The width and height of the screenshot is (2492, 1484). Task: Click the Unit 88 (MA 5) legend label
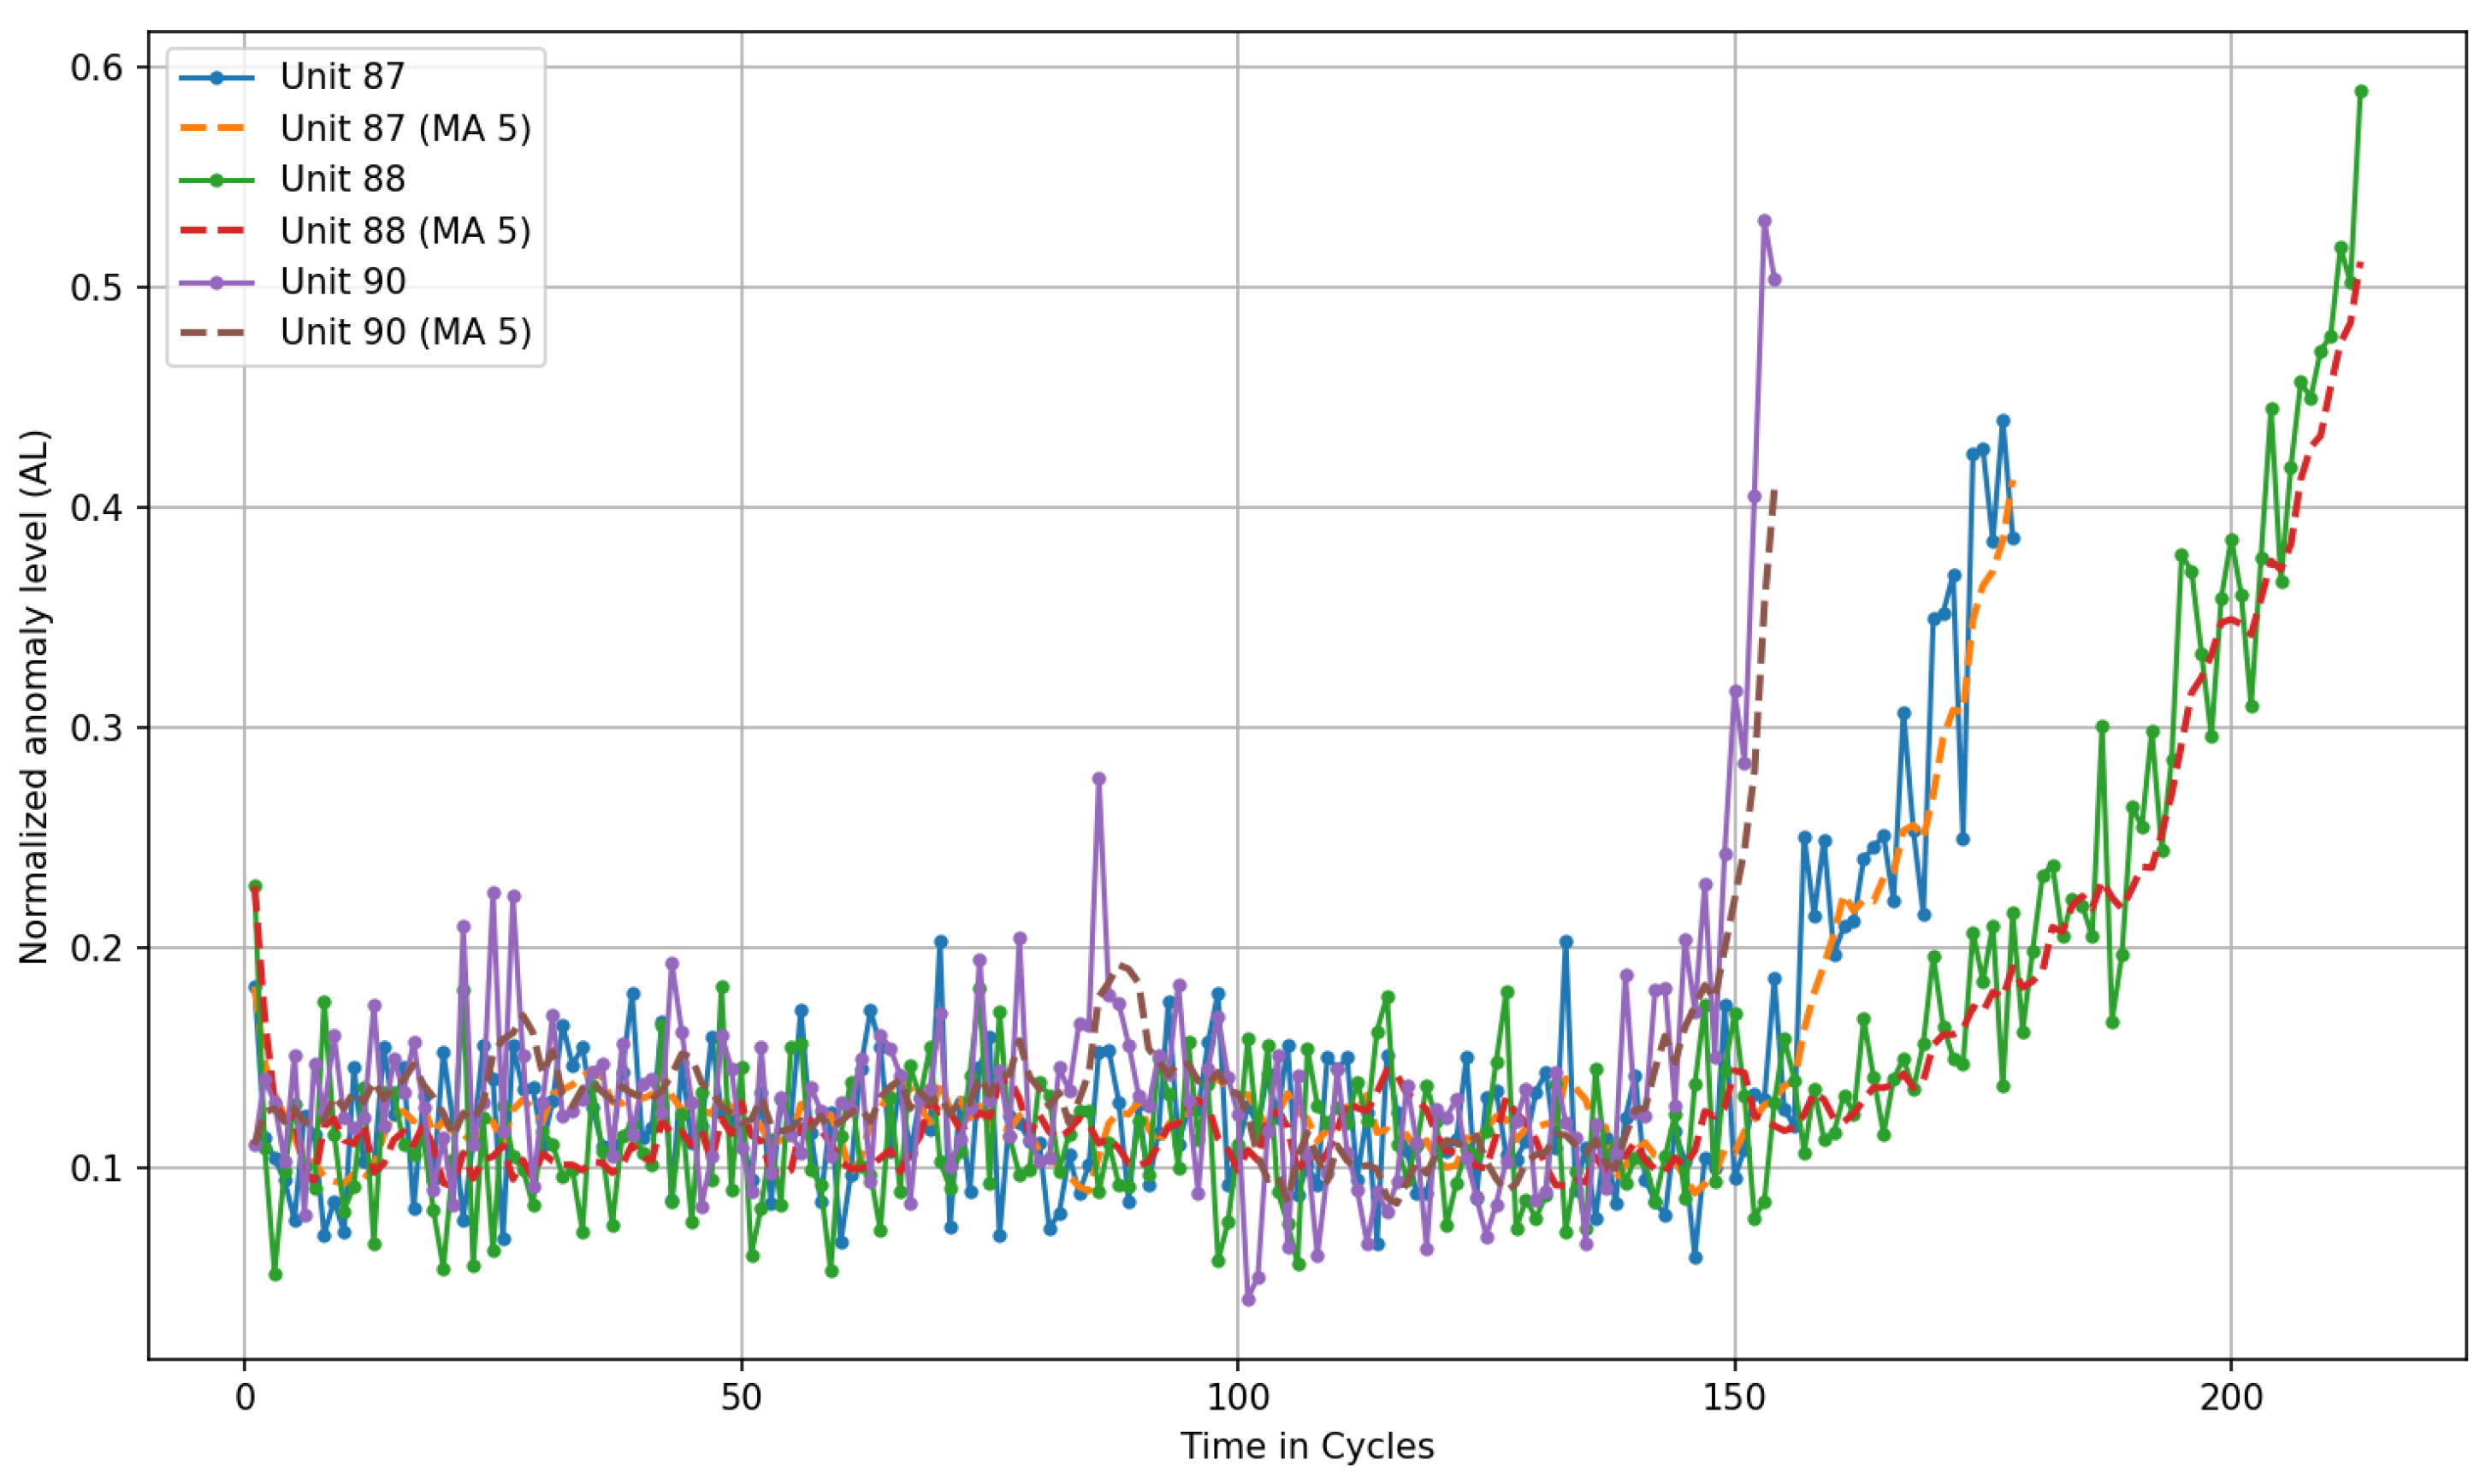[405, 230]
